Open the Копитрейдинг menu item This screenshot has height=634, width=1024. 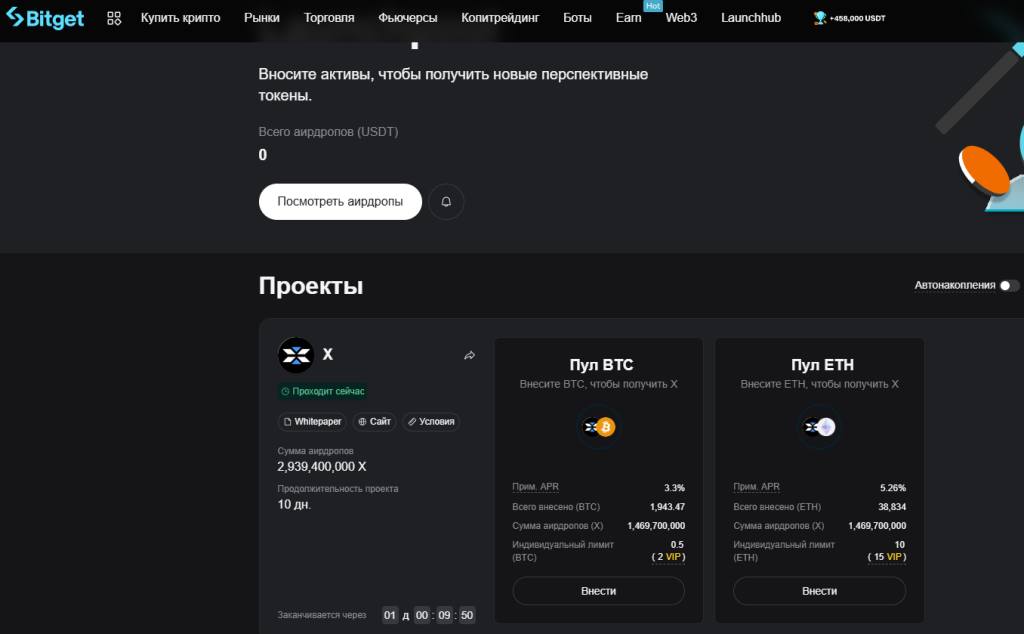[500, 18]
